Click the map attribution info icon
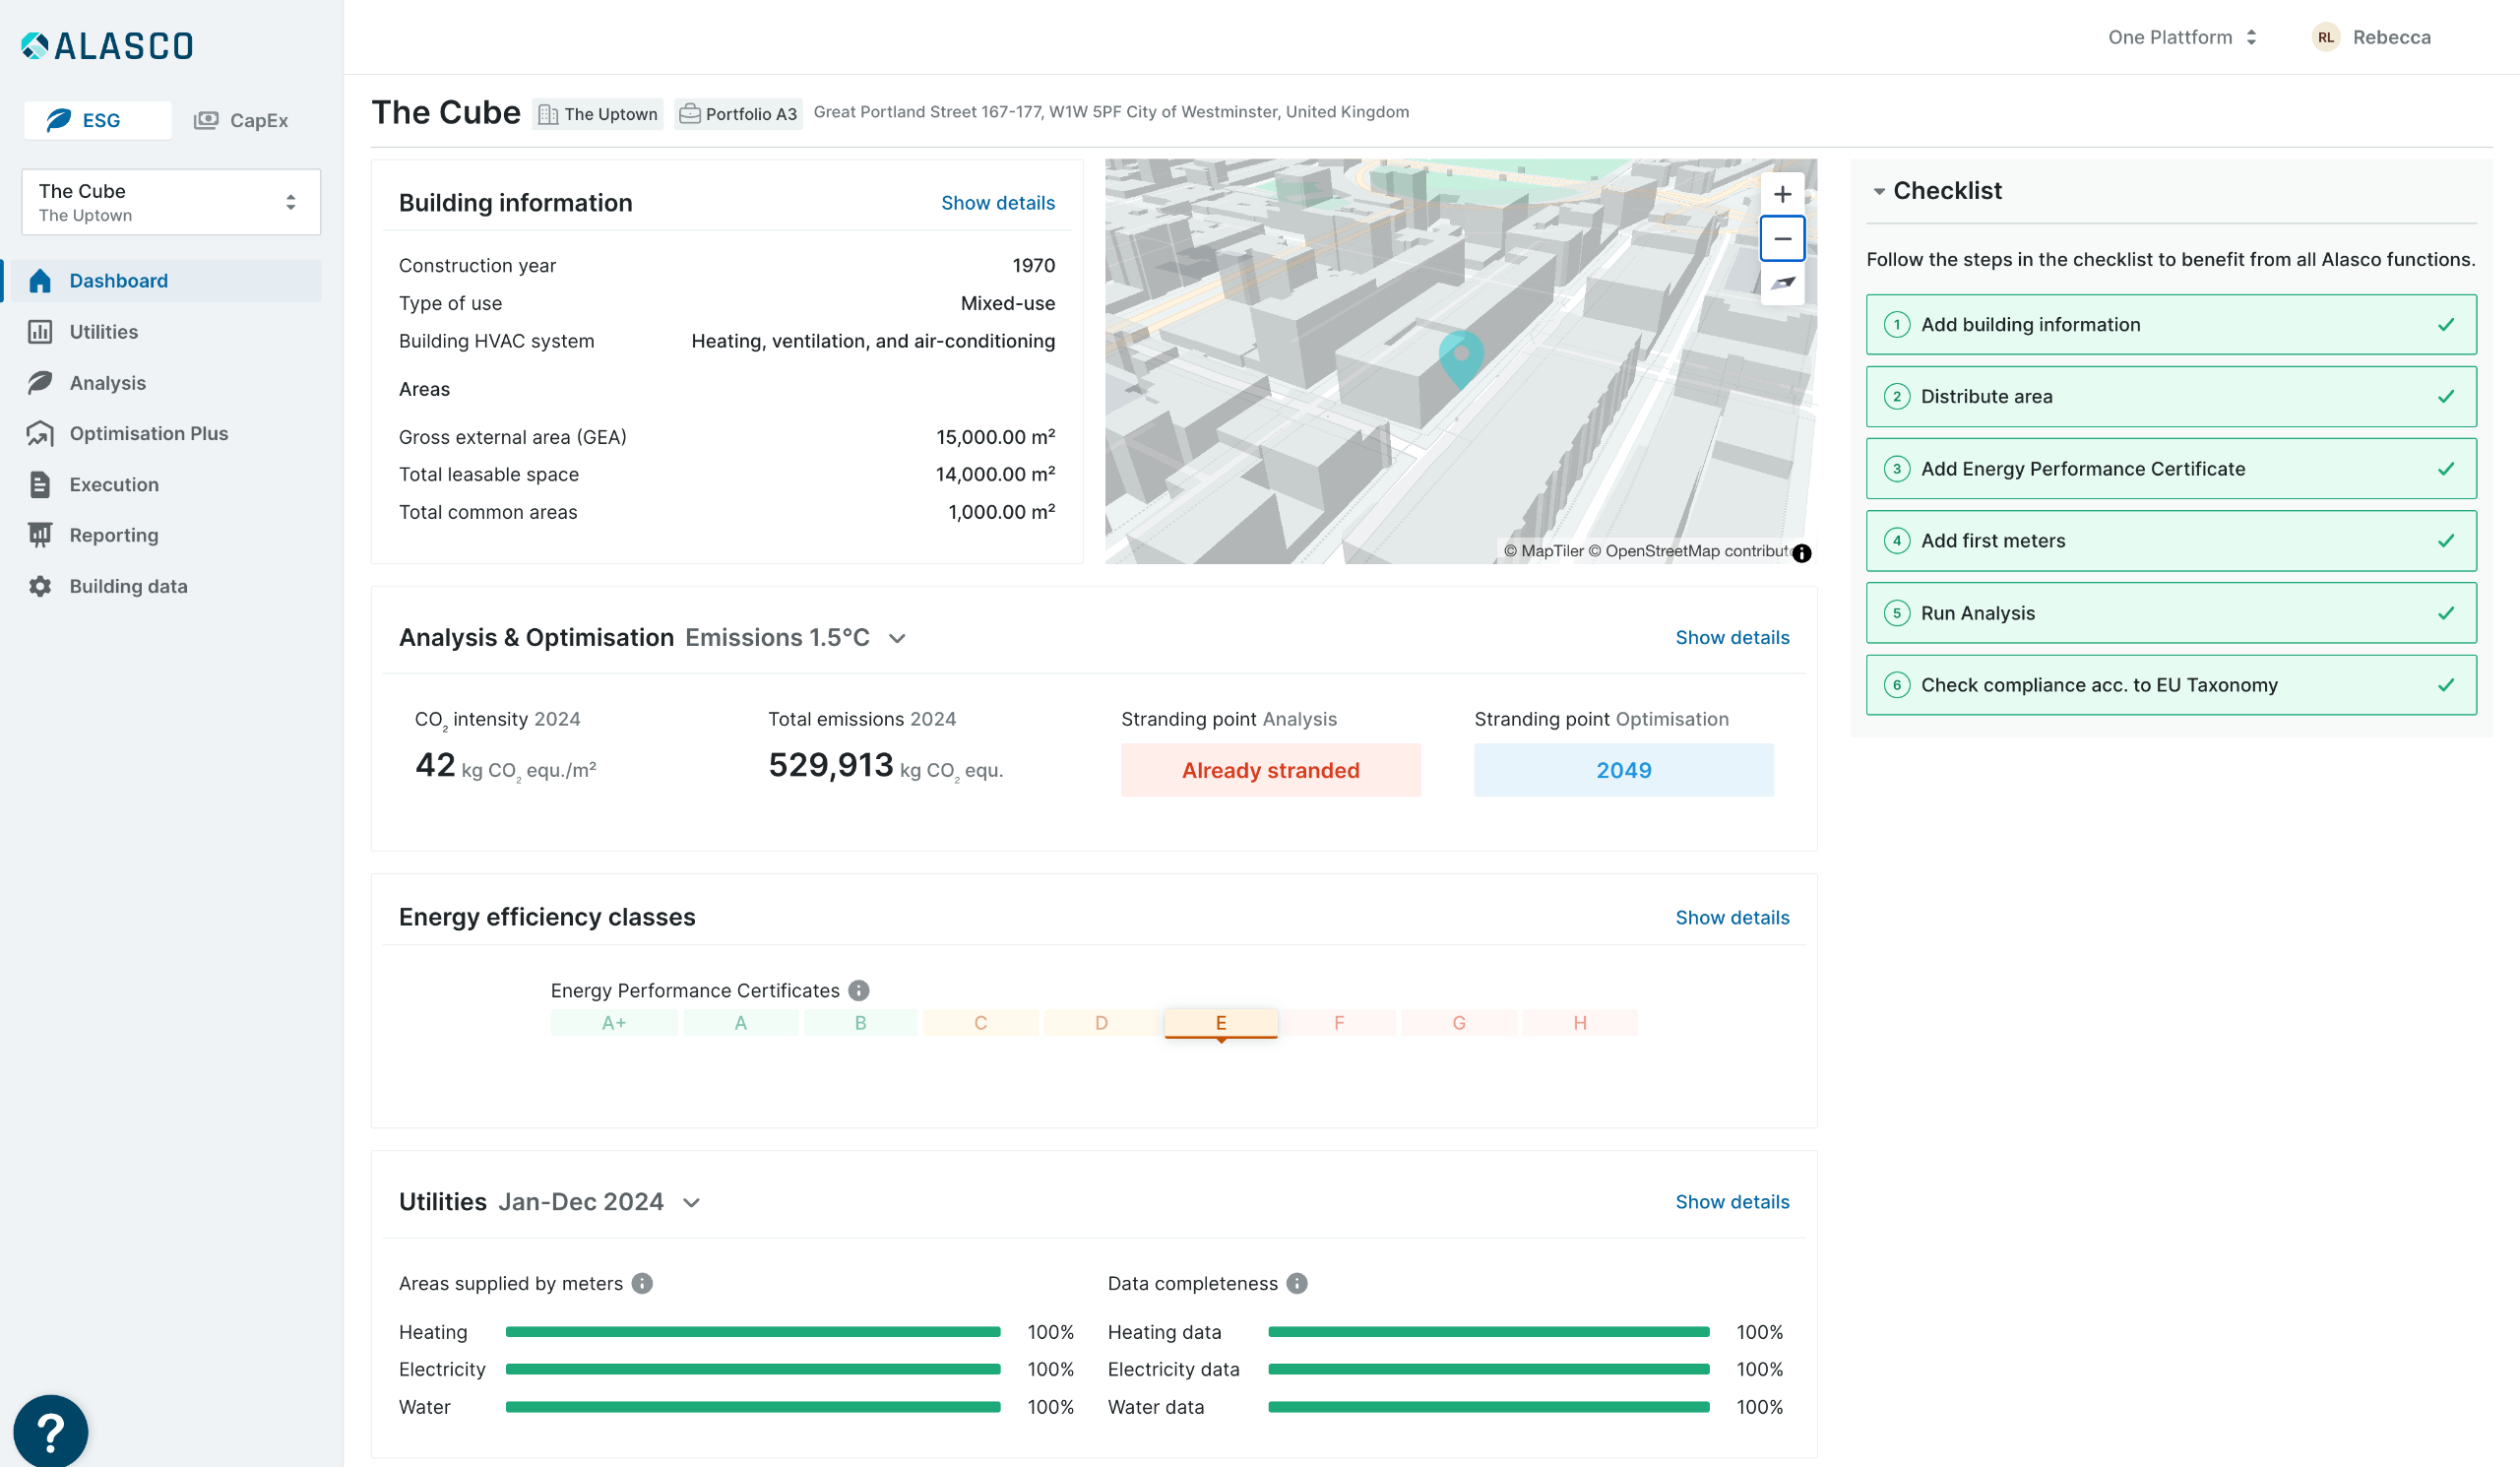 [x=1801, y=553]
